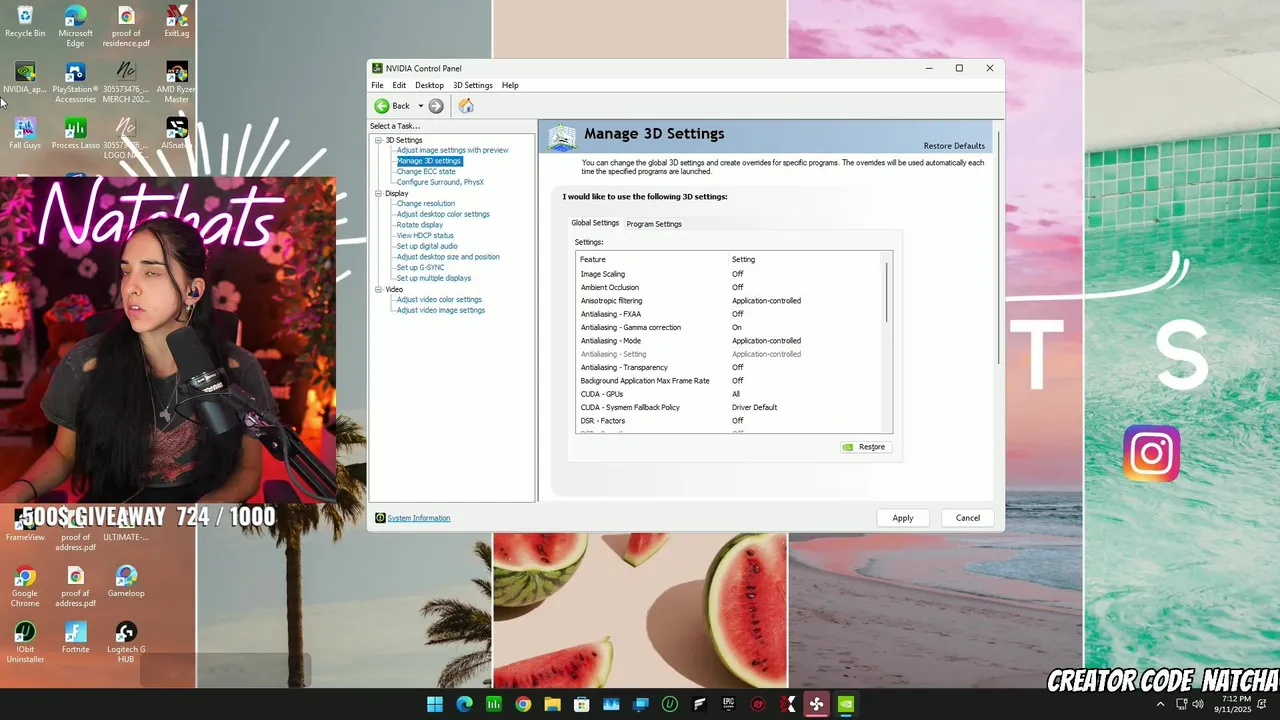This screenshot has height=720, width=1280.
Task: Open the 3D Settings menu
Action: (x=473, y=85)
